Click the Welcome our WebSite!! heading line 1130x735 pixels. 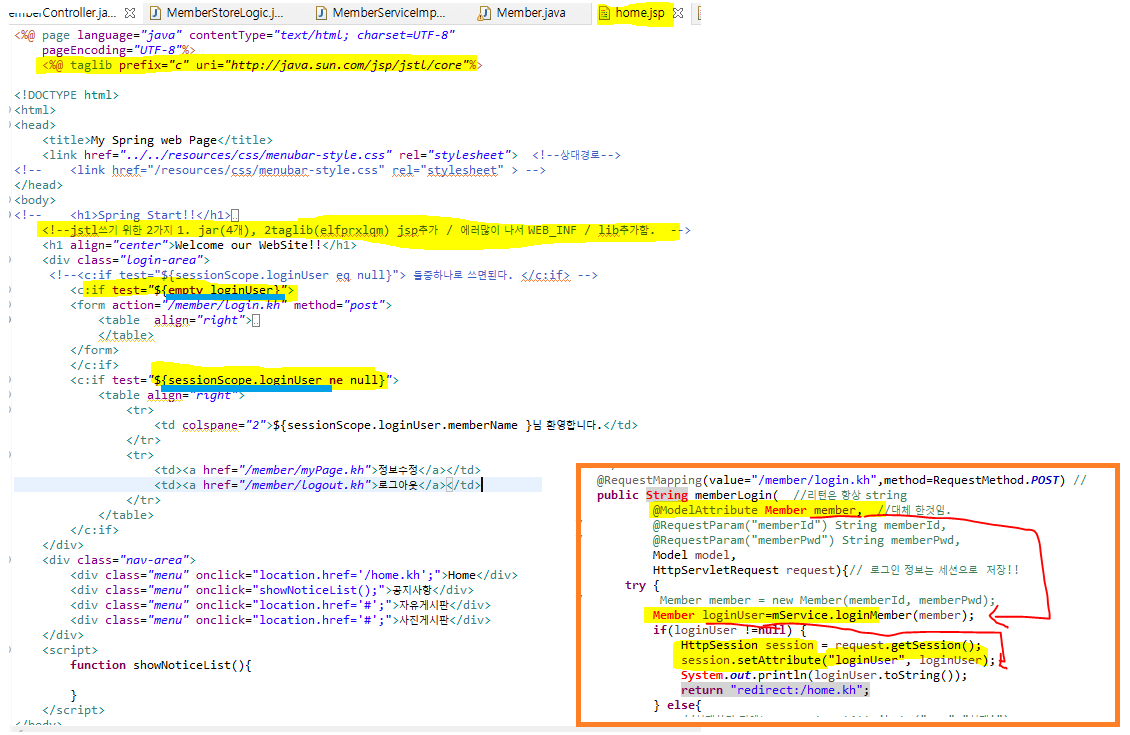199,245
